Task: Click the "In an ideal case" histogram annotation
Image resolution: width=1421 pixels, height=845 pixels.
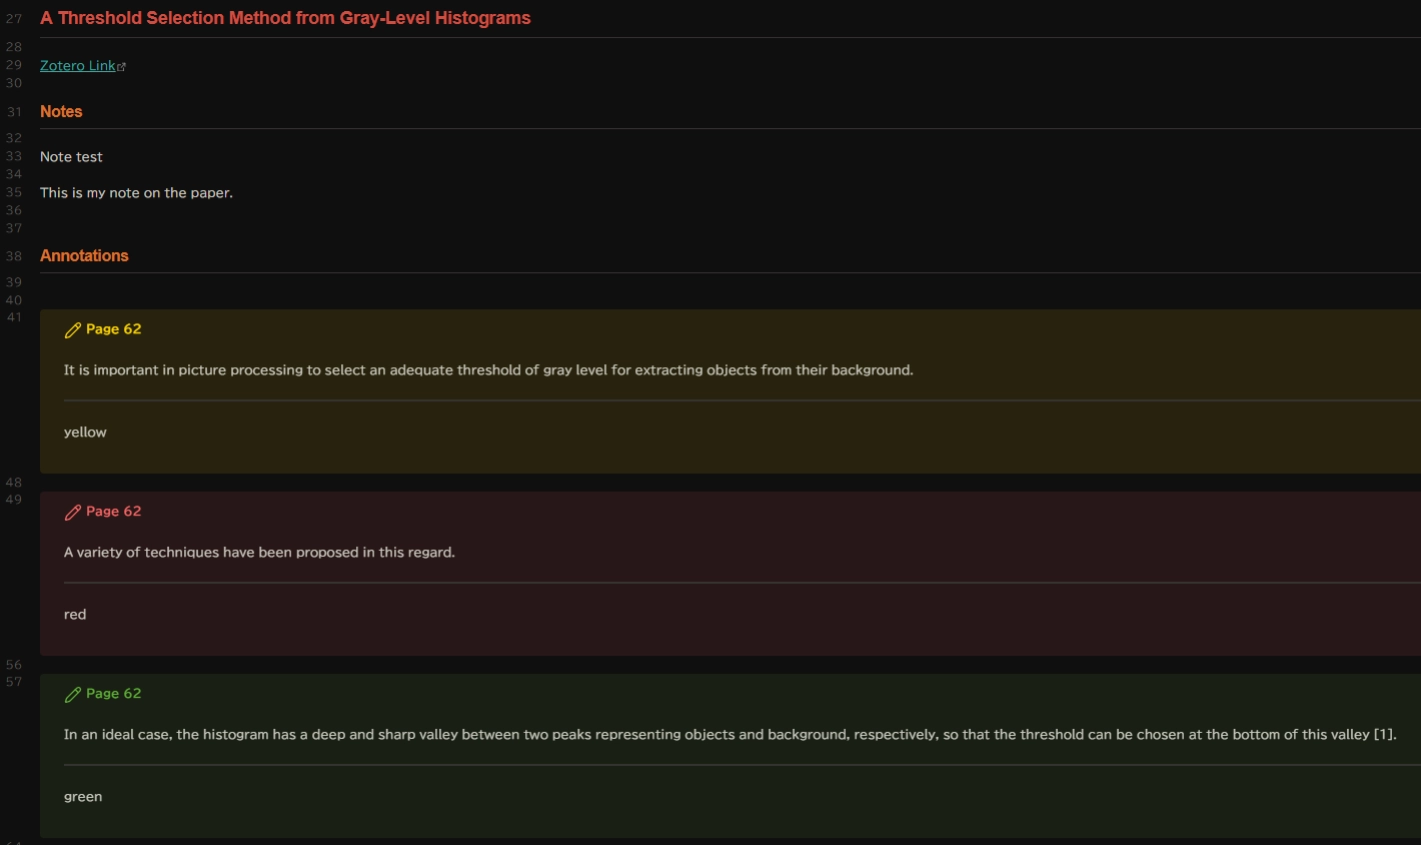Action: (730, 734)
